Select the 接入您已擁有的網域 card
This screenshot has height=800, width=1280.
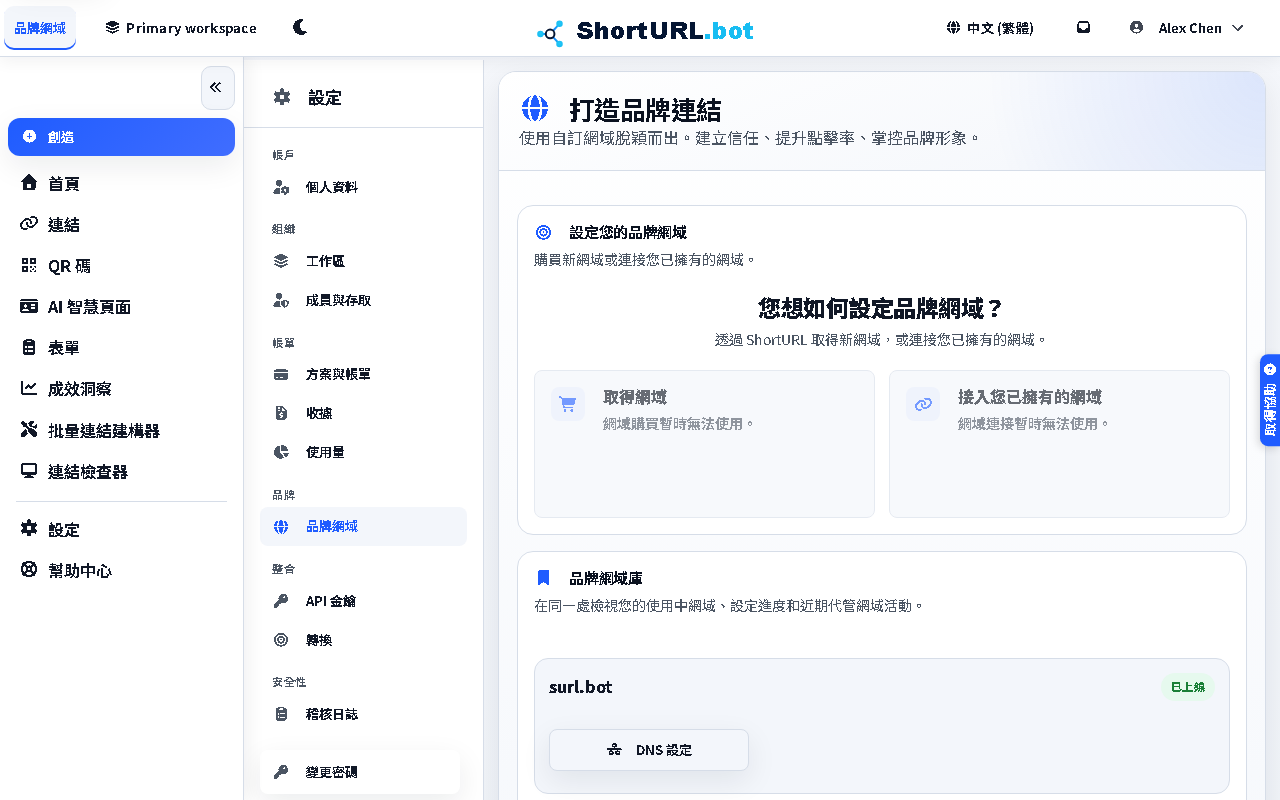pyautogui.click(x=1059, y=444)
